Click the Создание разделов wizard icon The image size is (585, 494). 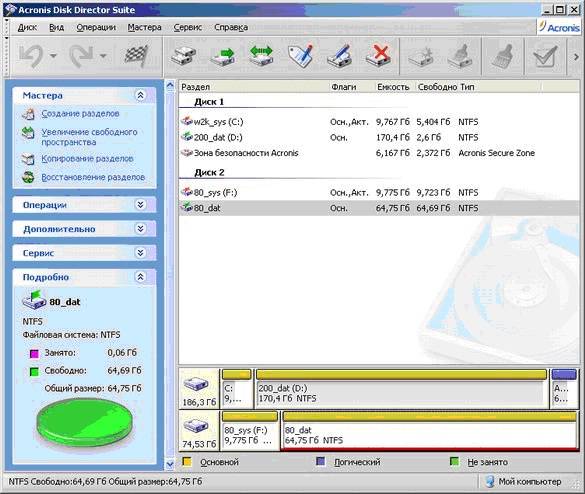click(28, 114)
